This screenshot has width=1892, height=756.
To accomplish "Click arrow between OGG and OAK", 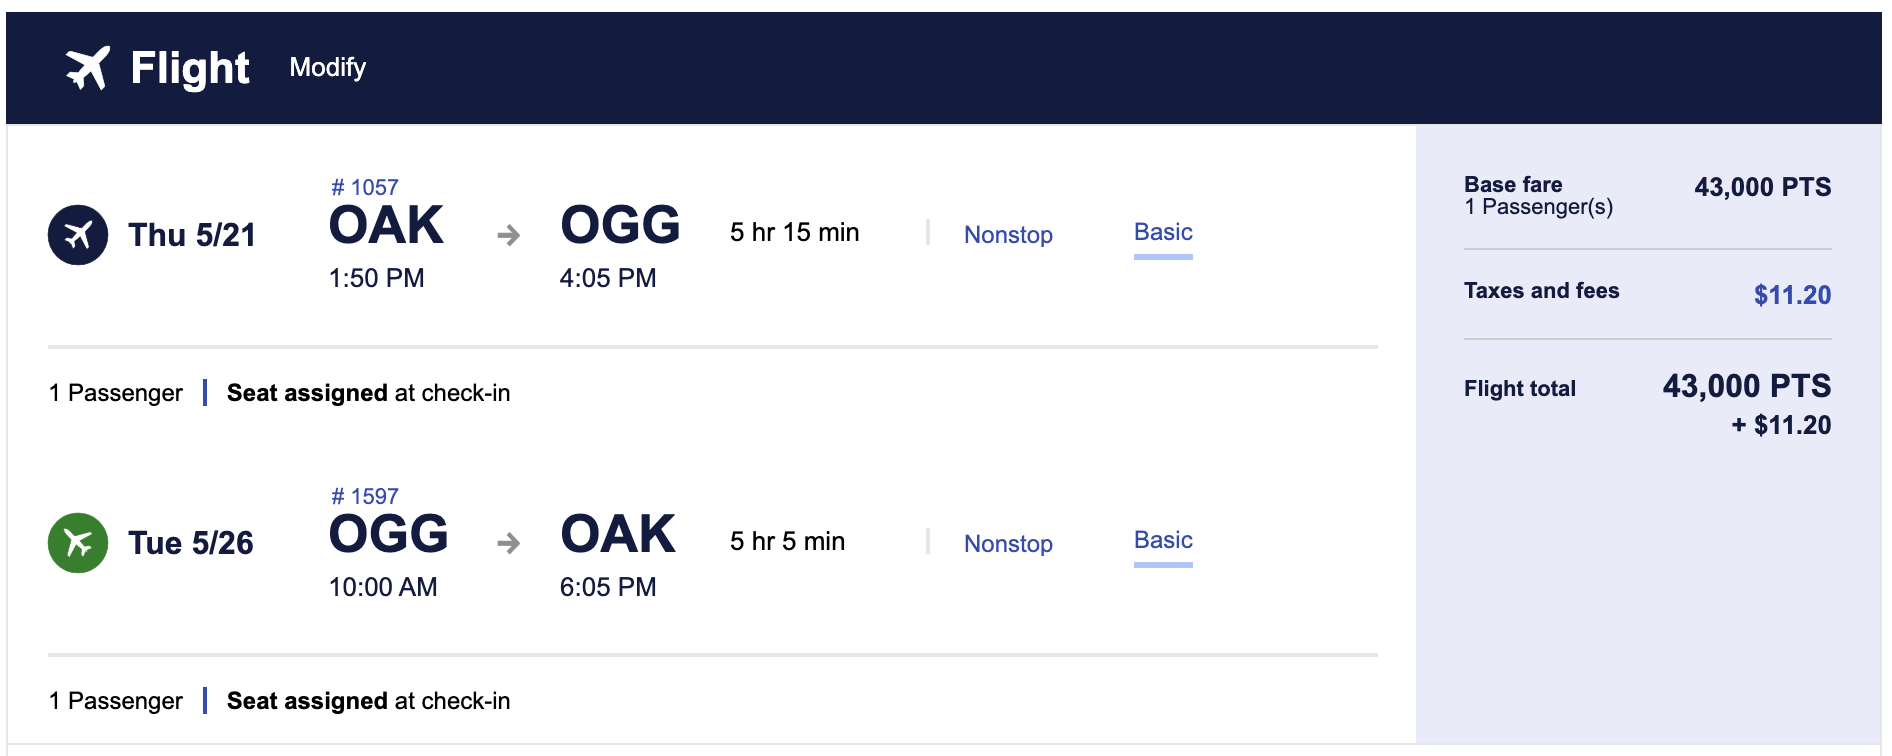I will point(508,543).
